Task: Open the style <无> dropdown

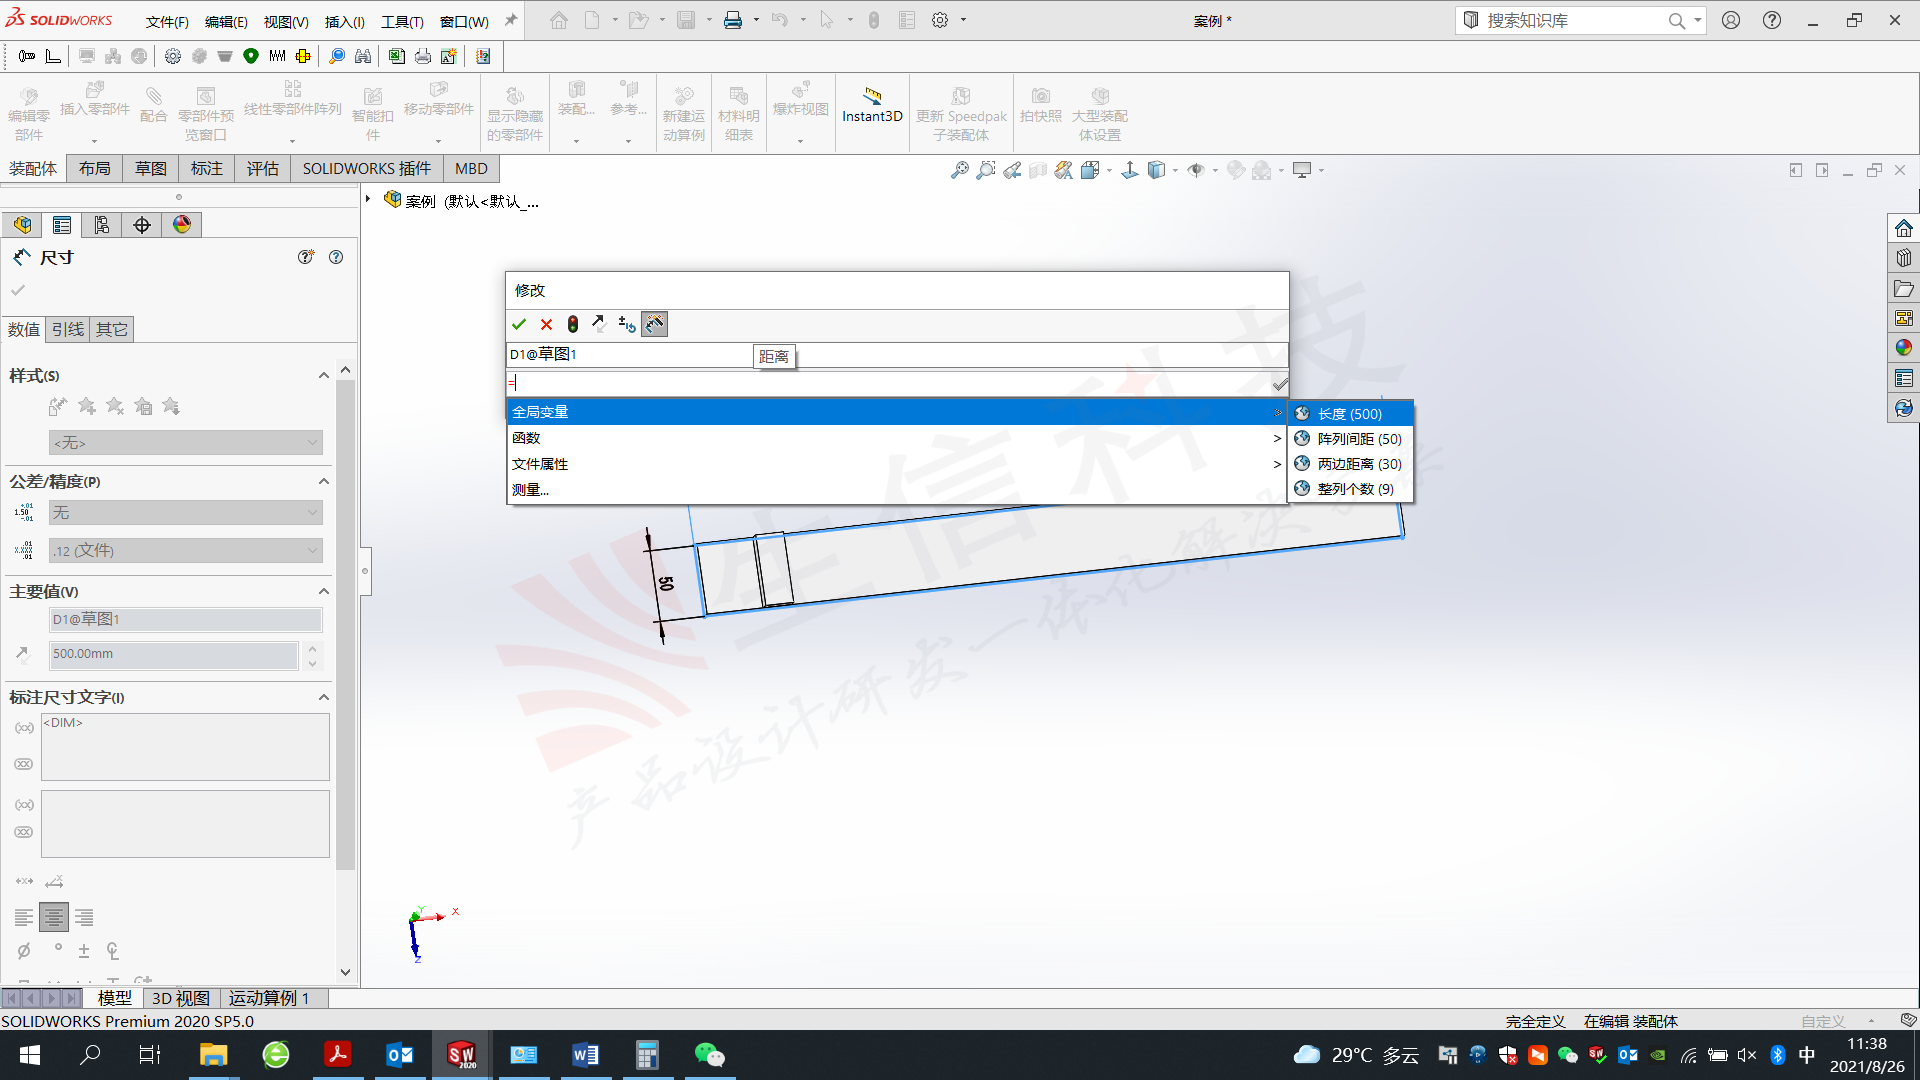Action: click(x=186, y=442)
